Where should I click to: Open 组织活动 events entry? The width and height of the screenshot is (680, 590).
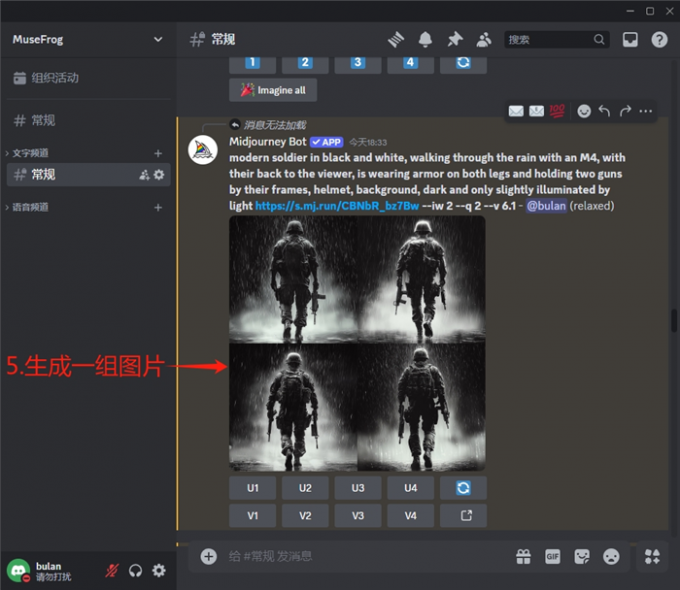pos(88,78)
